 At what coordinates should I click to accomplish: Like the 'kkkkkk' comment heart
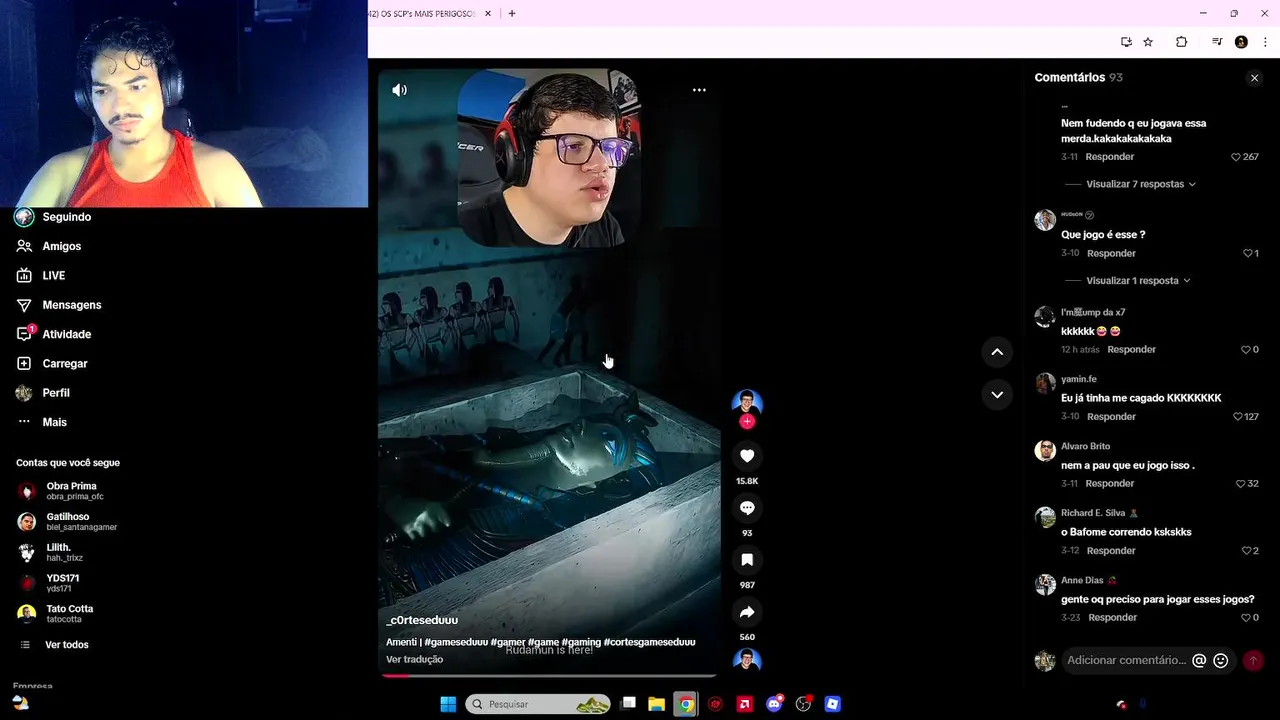(x=1246, y=350)
